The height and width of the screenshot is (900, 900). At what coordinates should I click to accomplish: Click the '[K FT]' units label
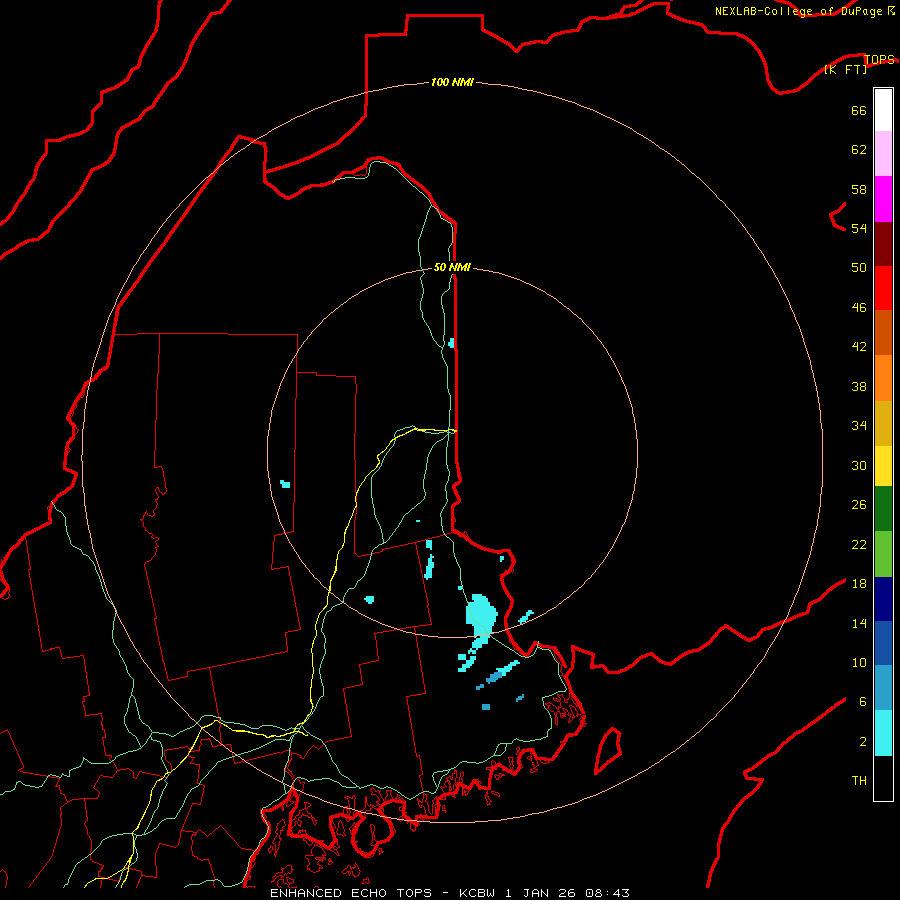(x=846, y=69)
